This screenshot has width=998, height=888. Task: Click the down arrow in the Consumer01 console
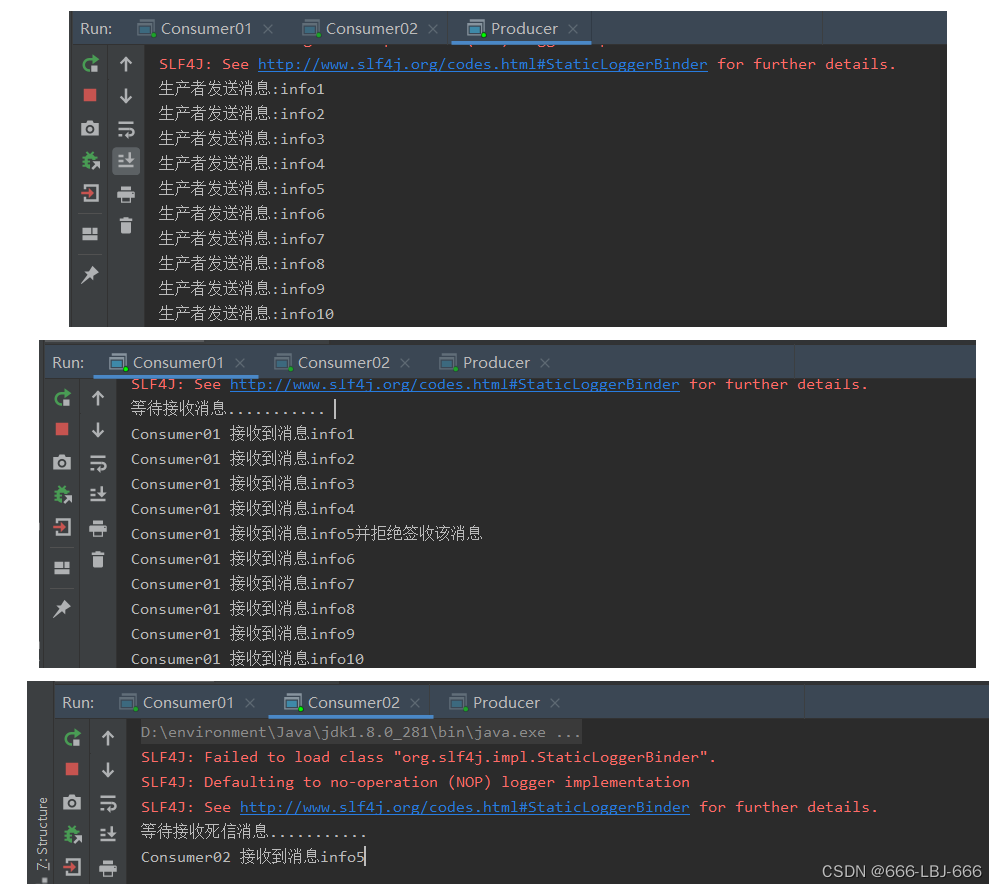tap(98, 430)
